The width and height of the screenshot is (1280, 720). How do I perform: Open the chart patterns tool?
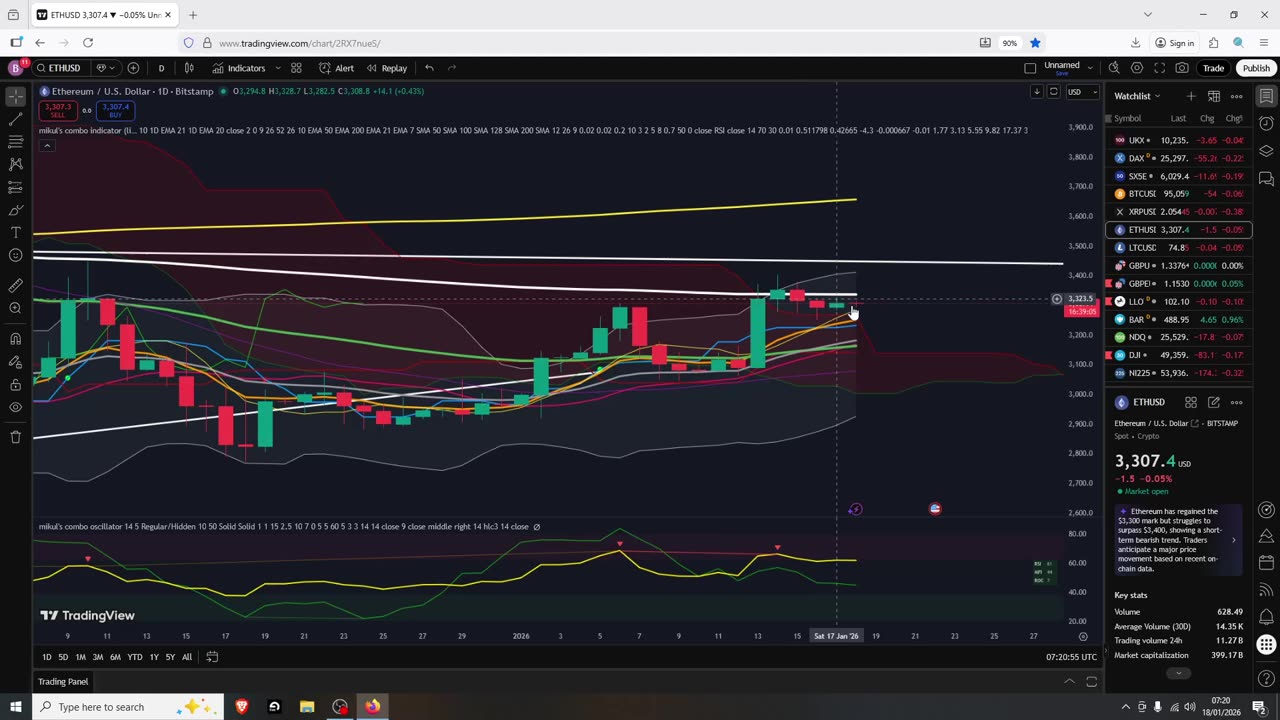pos(15,165)
